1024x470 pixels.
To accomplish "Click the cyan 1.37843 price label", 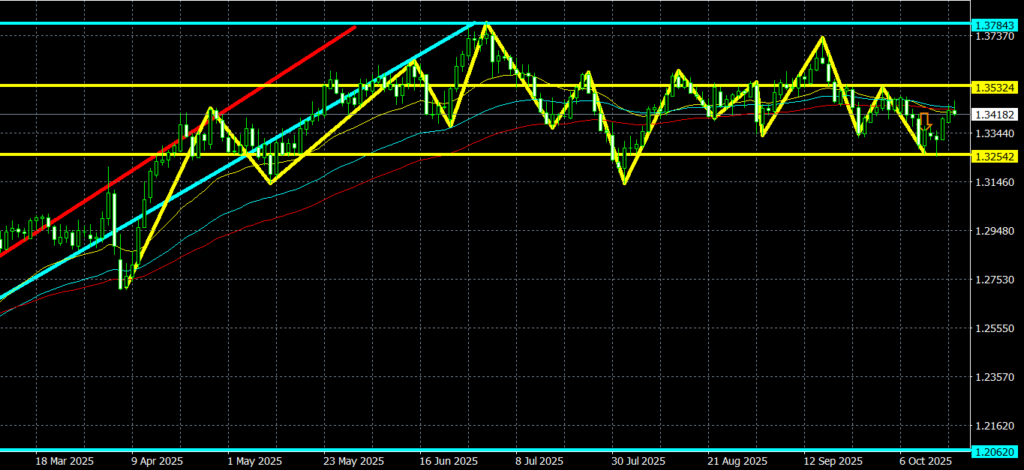I will coord(995,24).
